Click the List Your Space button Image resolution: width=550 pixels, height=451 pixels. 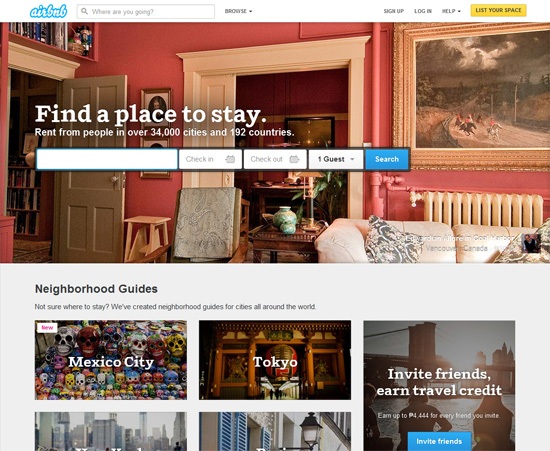tap(498, 11)
